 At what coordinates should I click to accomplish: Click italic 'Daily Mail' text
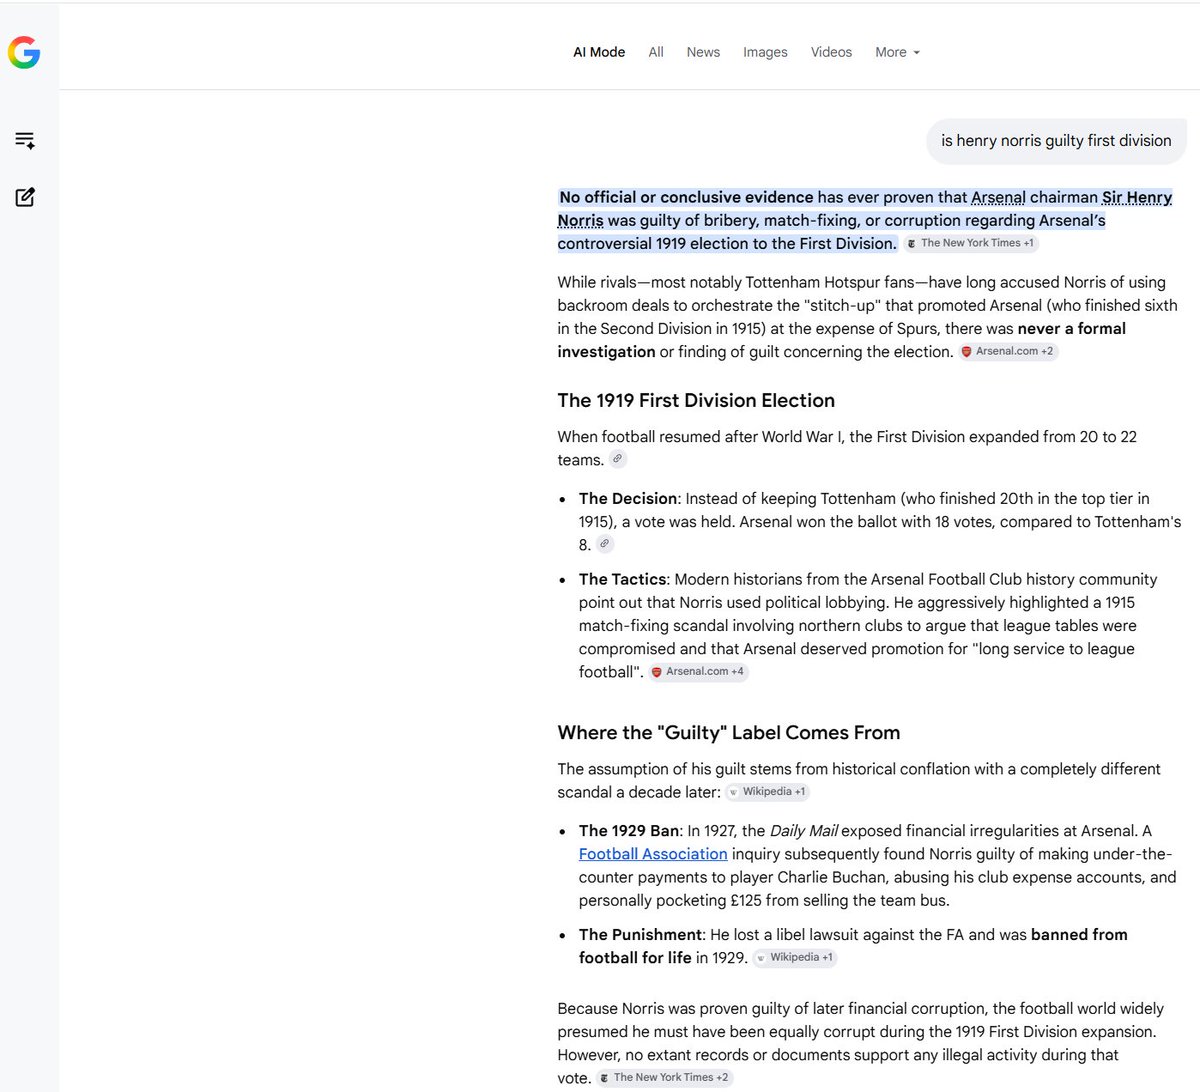(x=803, y=830)
